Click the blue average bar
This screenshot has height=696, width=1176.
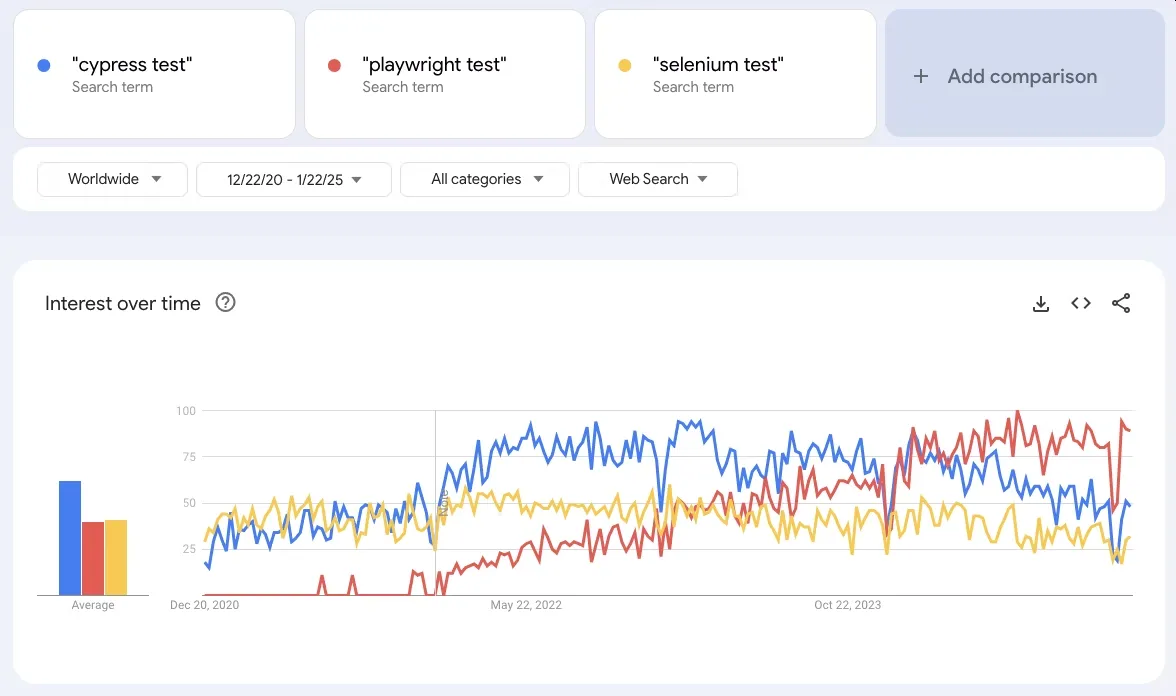(70, 538)
